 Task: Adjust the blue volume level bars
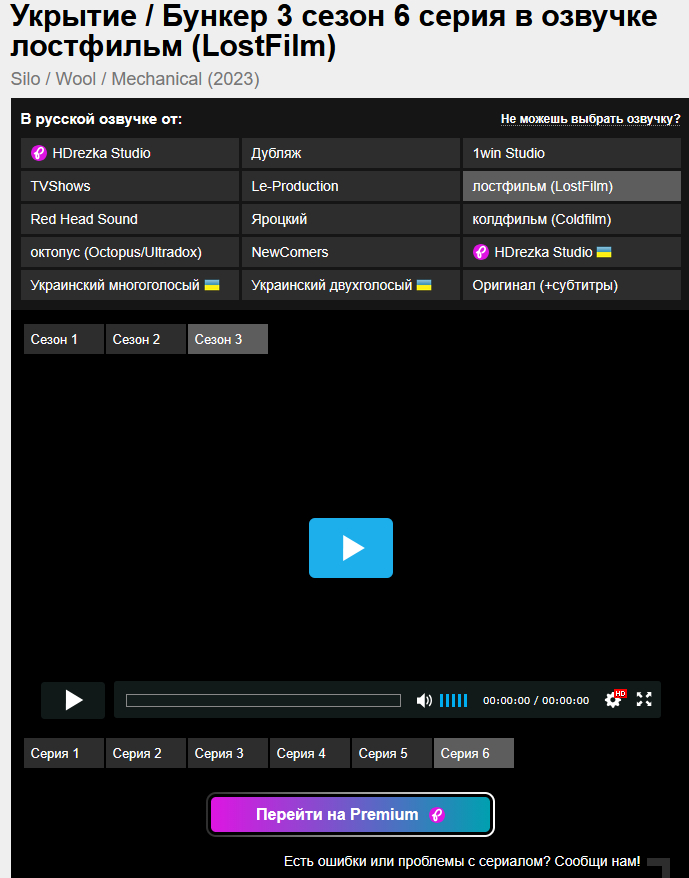click(453, 700)
